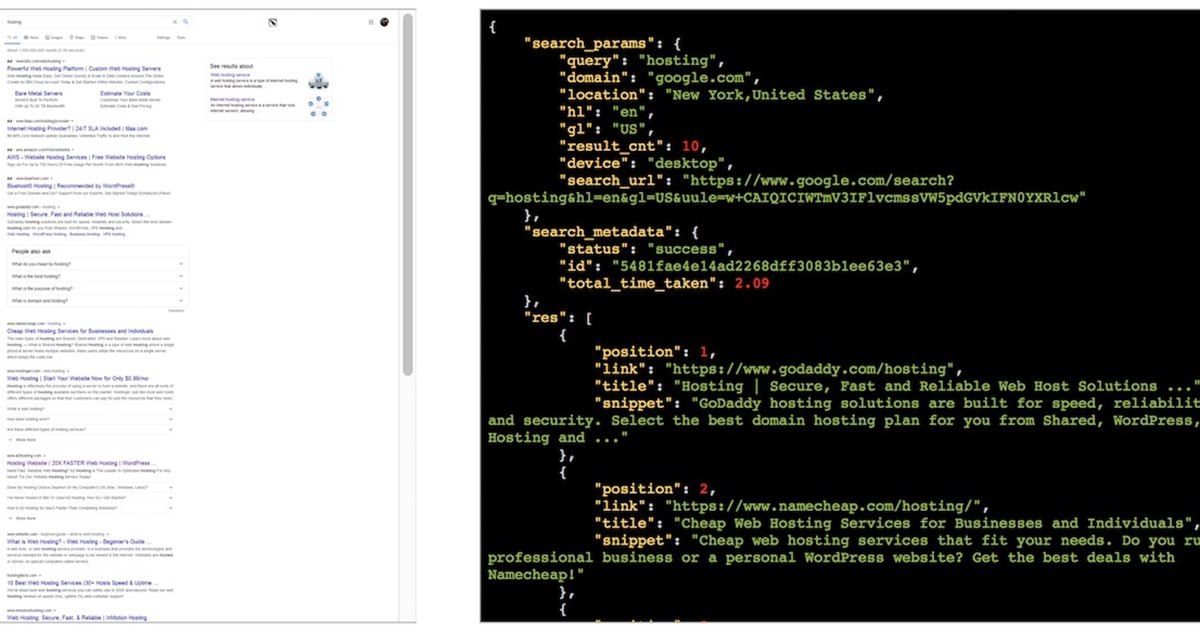Image resolution: width=1200 pixels, height=628 pixels.
Task: Expand 'What is domain and hosting?' question
Action: (98, 300)
